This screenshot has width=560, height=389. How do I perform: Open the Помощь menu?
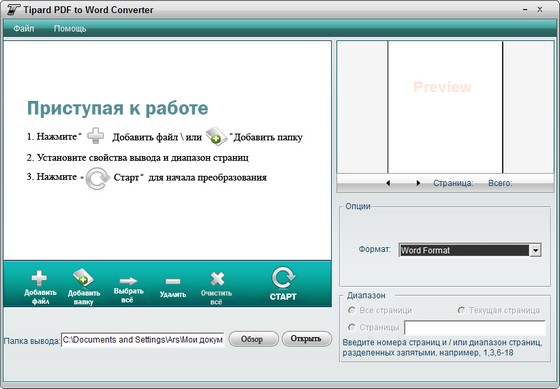pyautogui.click(x=70, y=28)
